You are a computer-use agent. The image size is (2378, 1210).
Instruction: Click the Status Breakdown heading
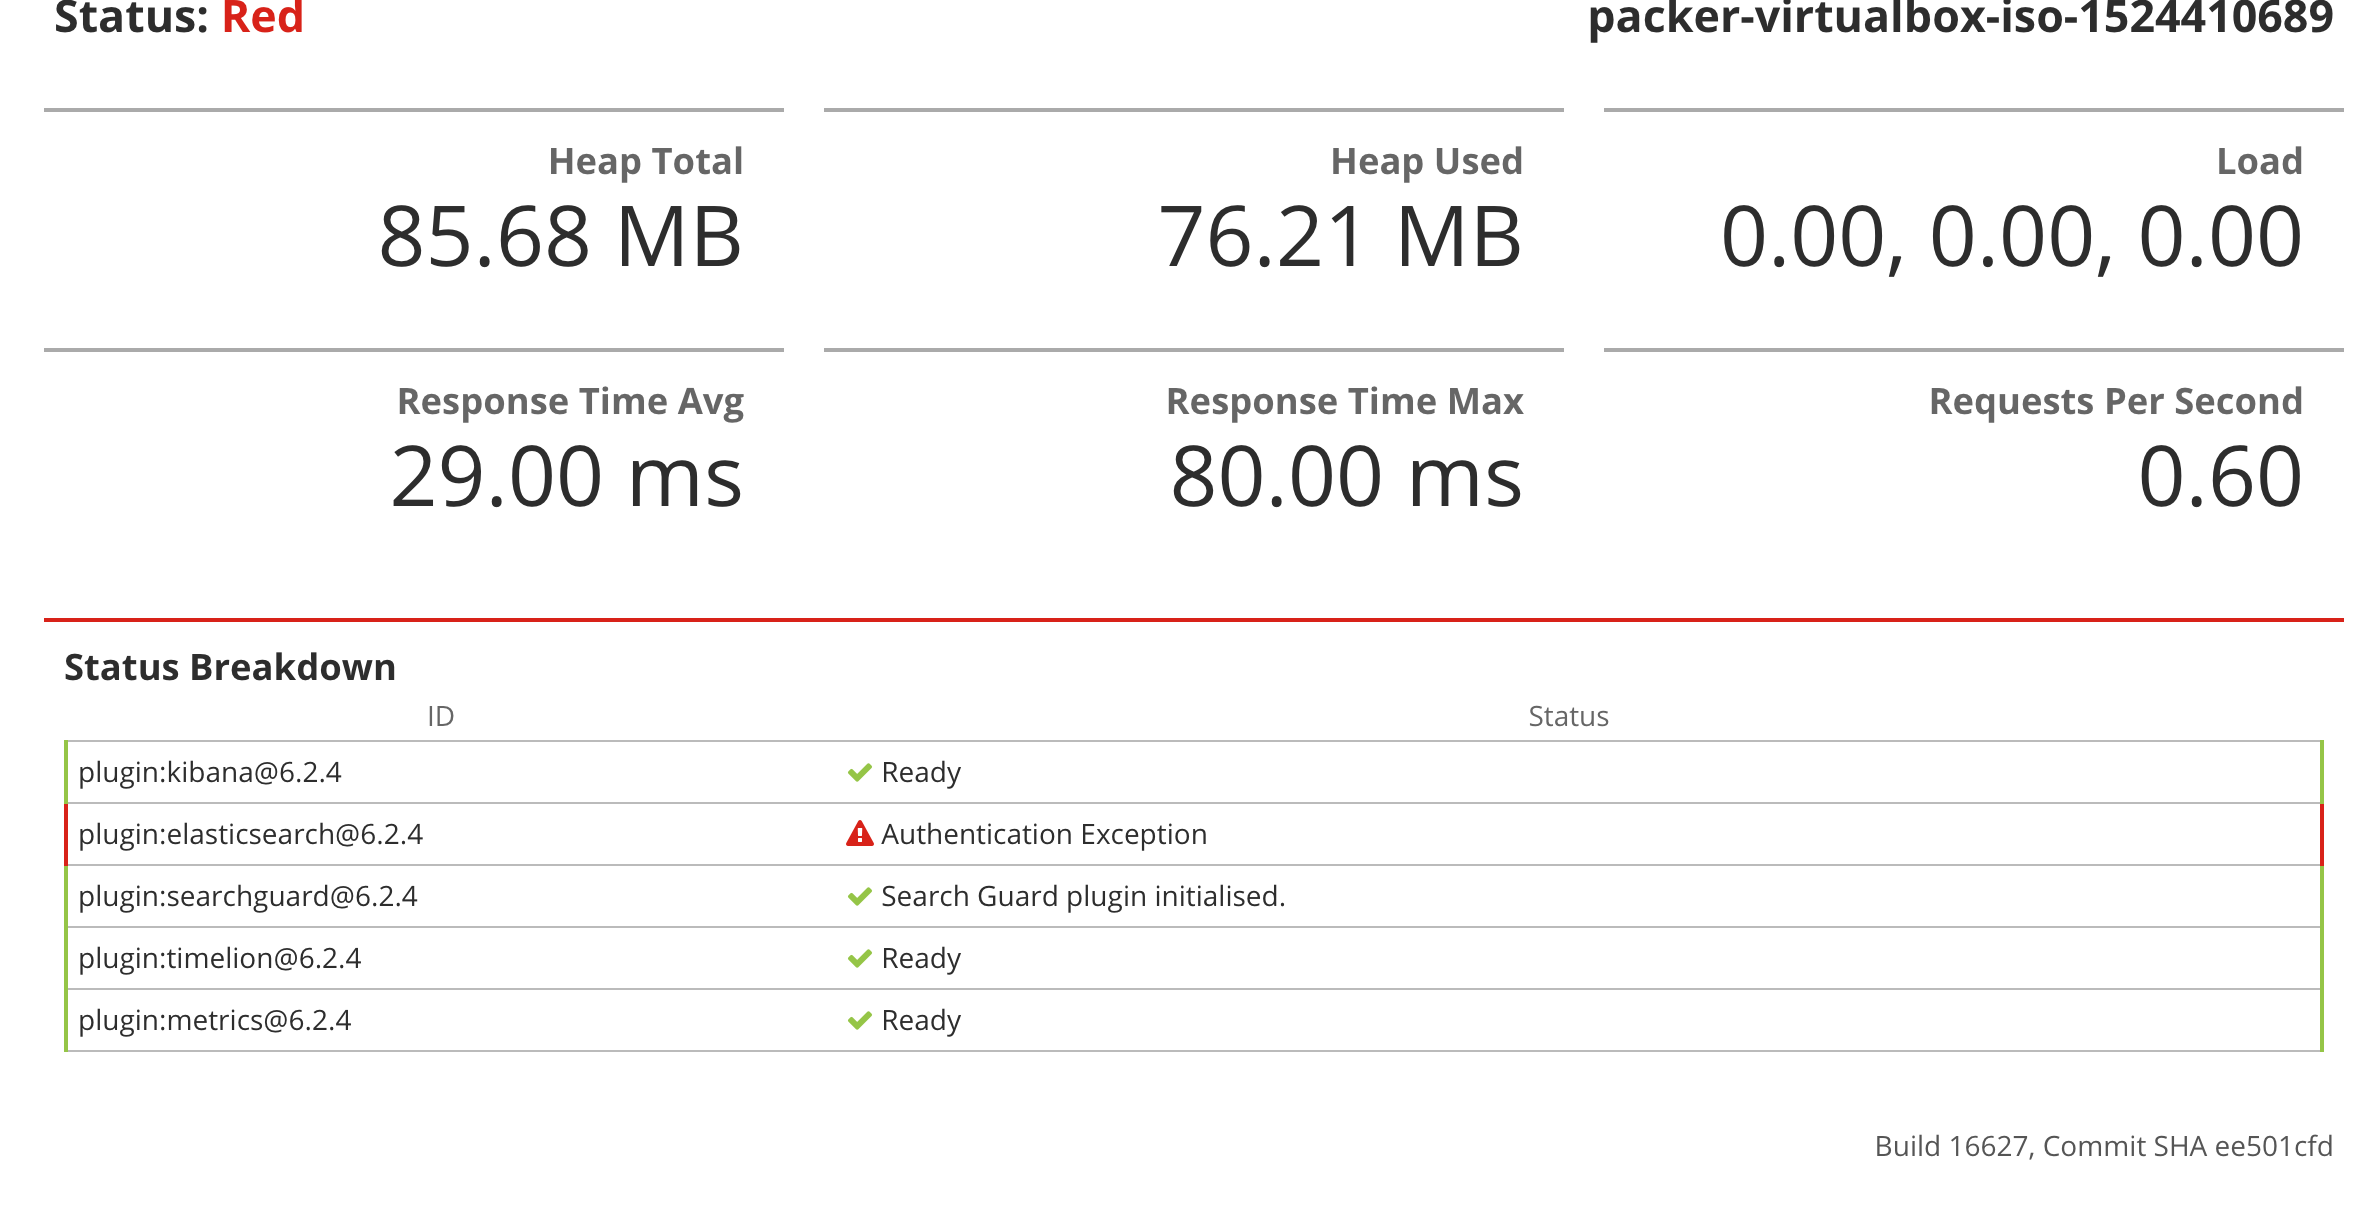[x=230, y=668]
